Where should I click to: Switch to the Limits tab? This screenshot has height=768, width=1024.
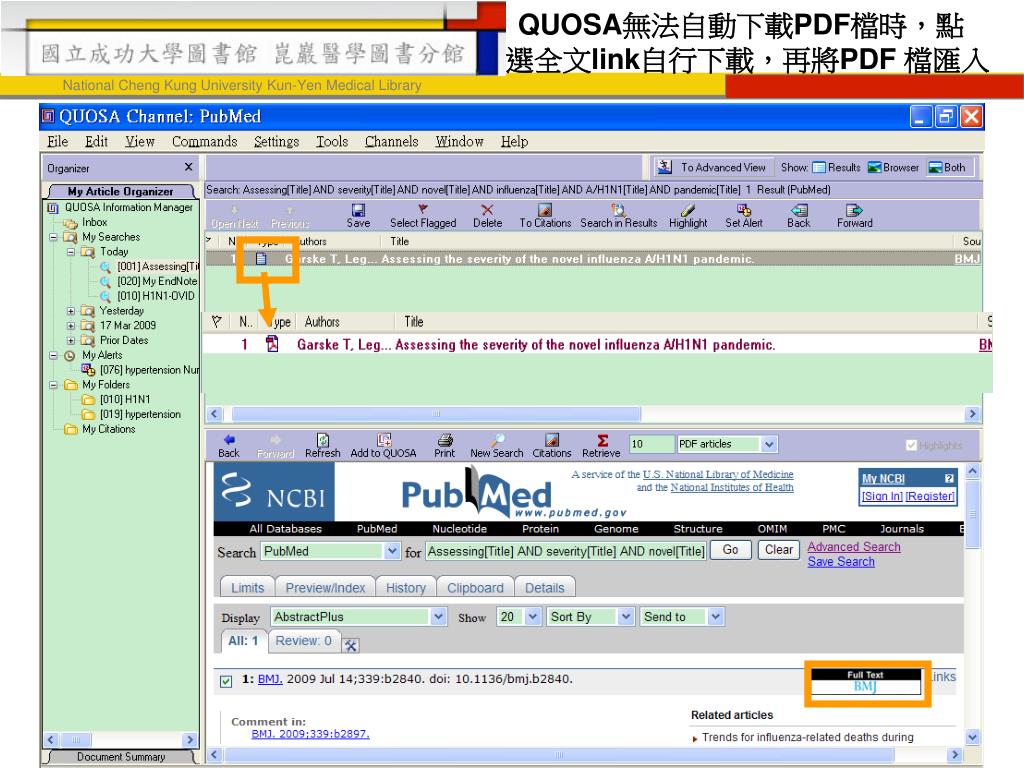[x=248, y=588]
